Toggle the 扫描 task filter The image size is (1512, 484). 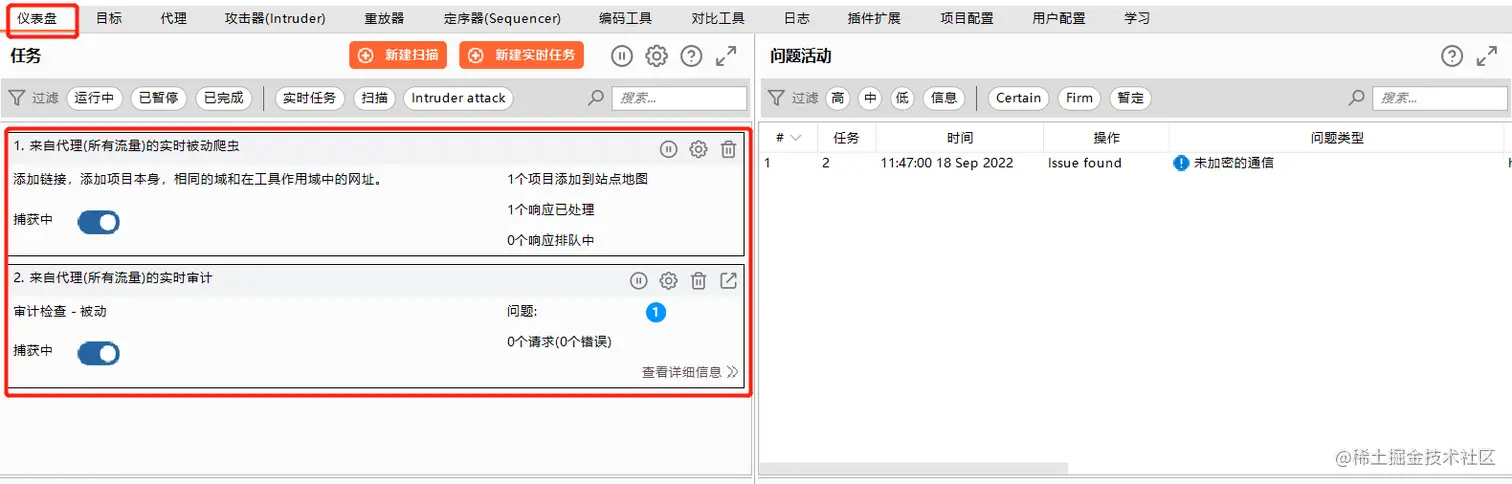[x=374, y=98]
